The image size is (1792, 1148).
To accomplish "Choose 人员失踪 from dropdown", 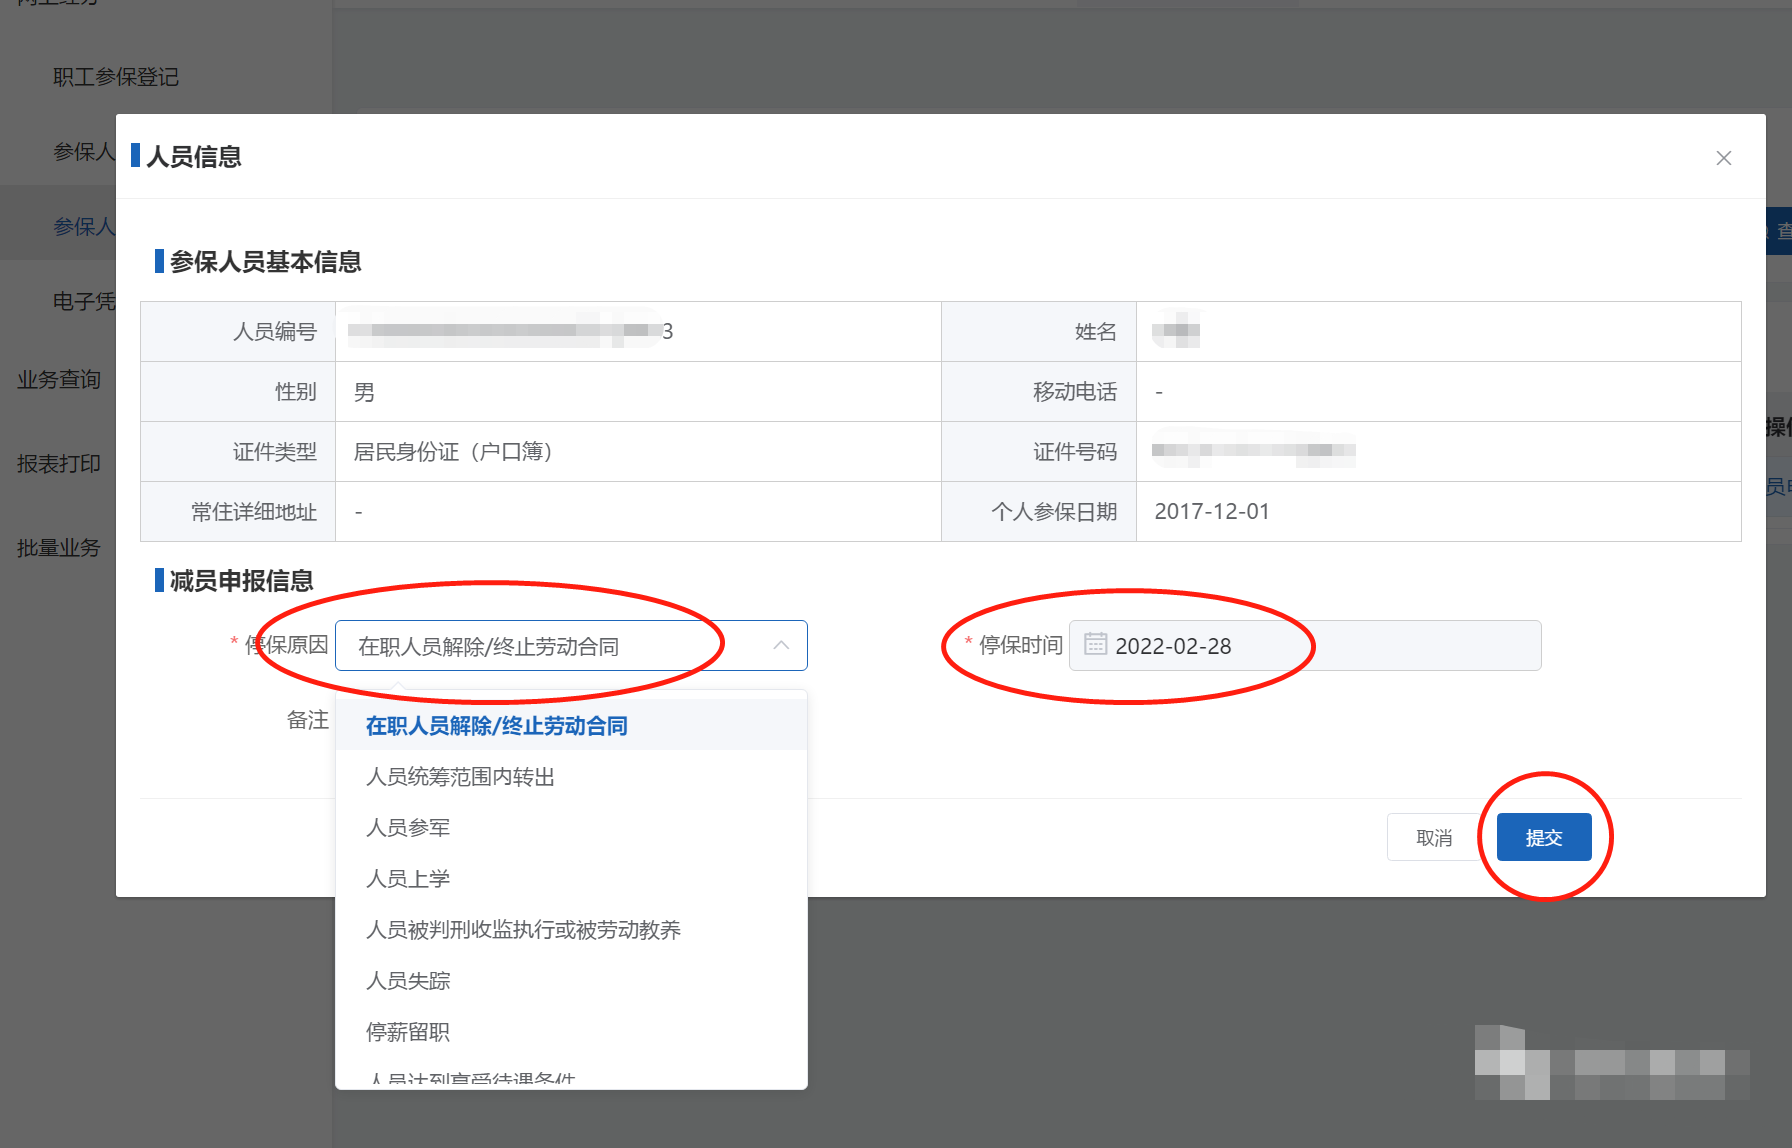I will [x=408, y=981].
